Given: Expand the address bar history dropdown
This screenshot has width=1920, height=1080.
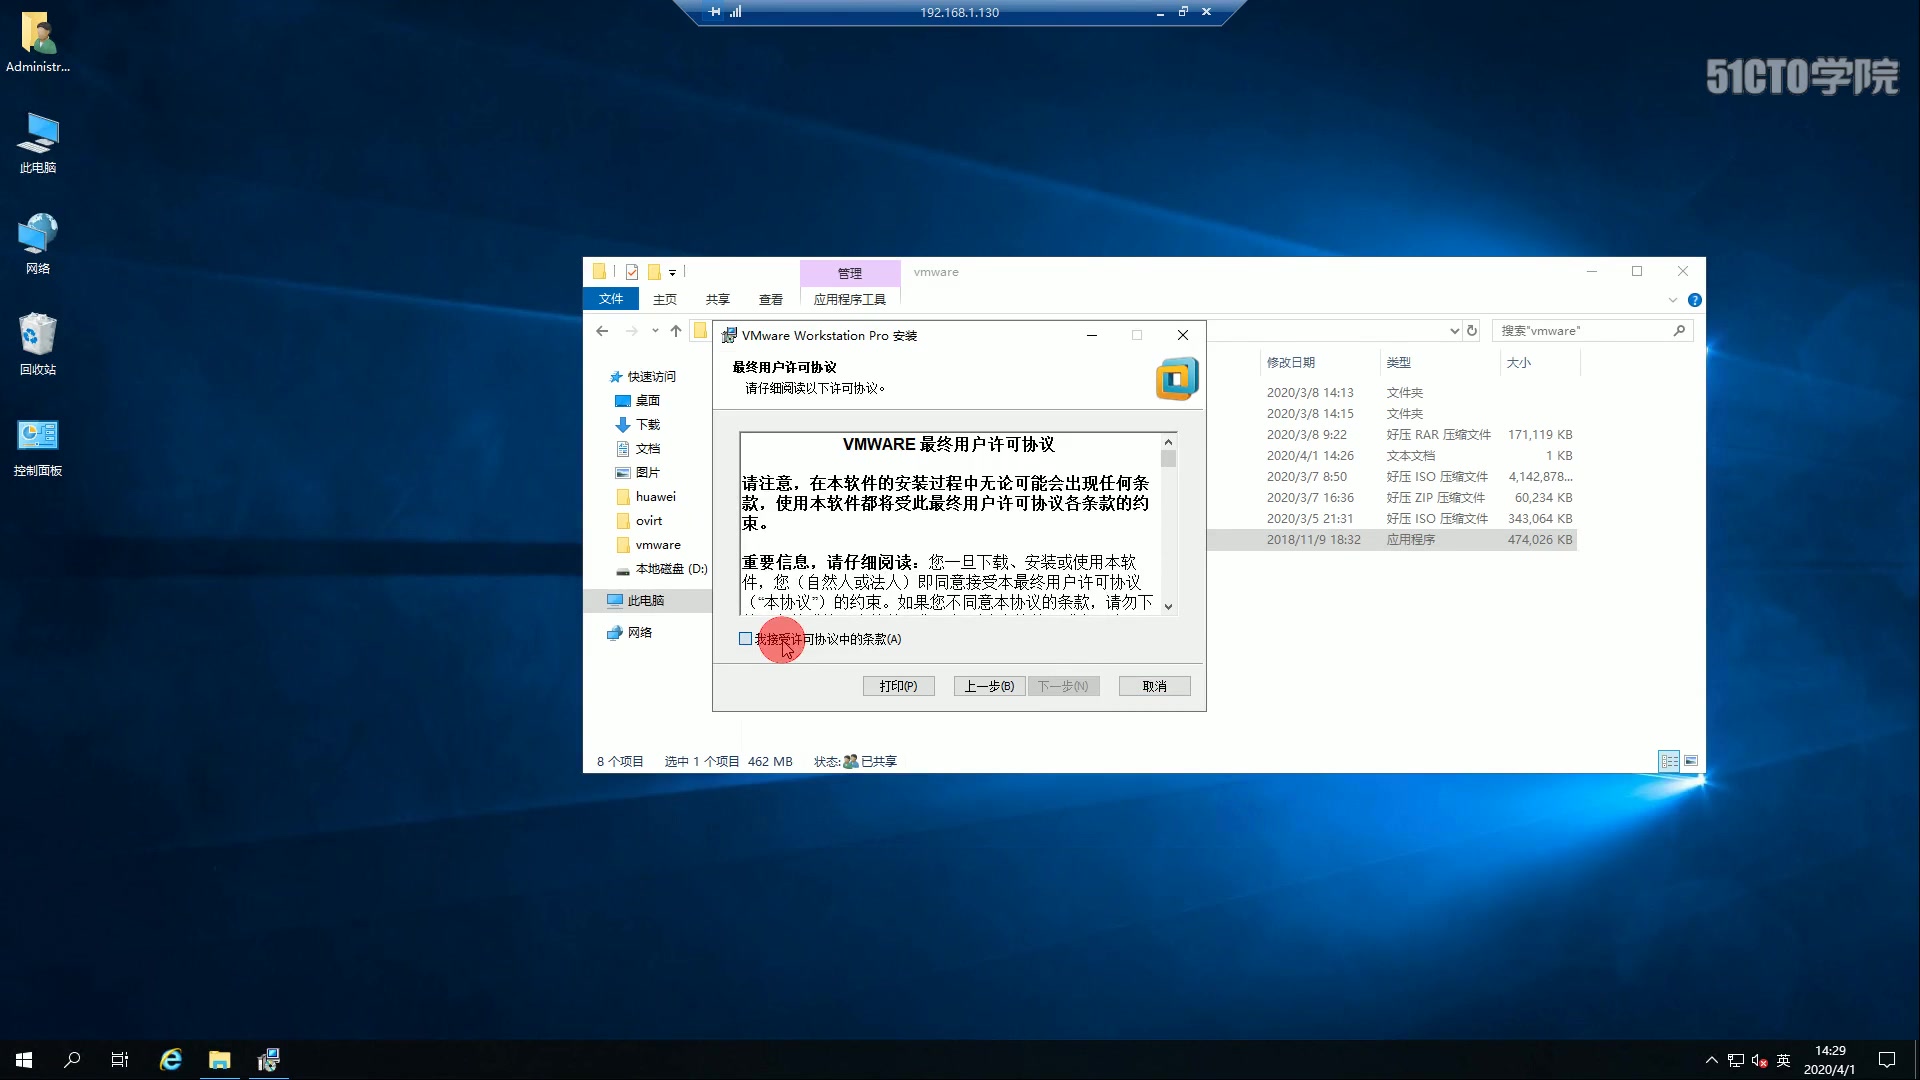Looking at the screenshot, I should coord(1454,331).
